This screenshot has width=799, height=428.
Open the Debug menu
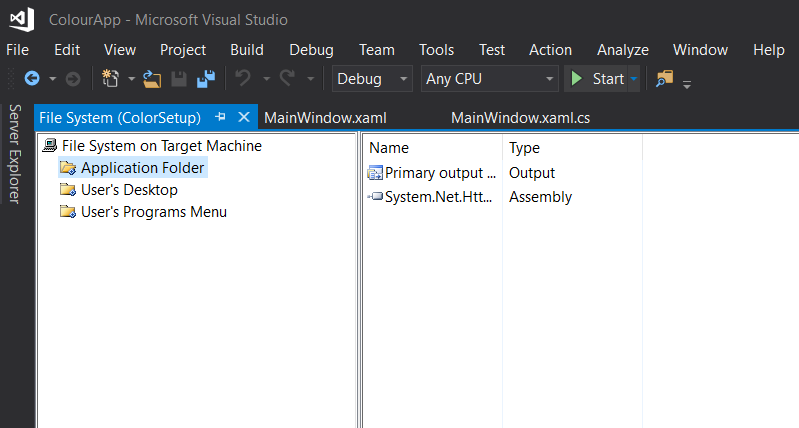[x=311, y=50]
